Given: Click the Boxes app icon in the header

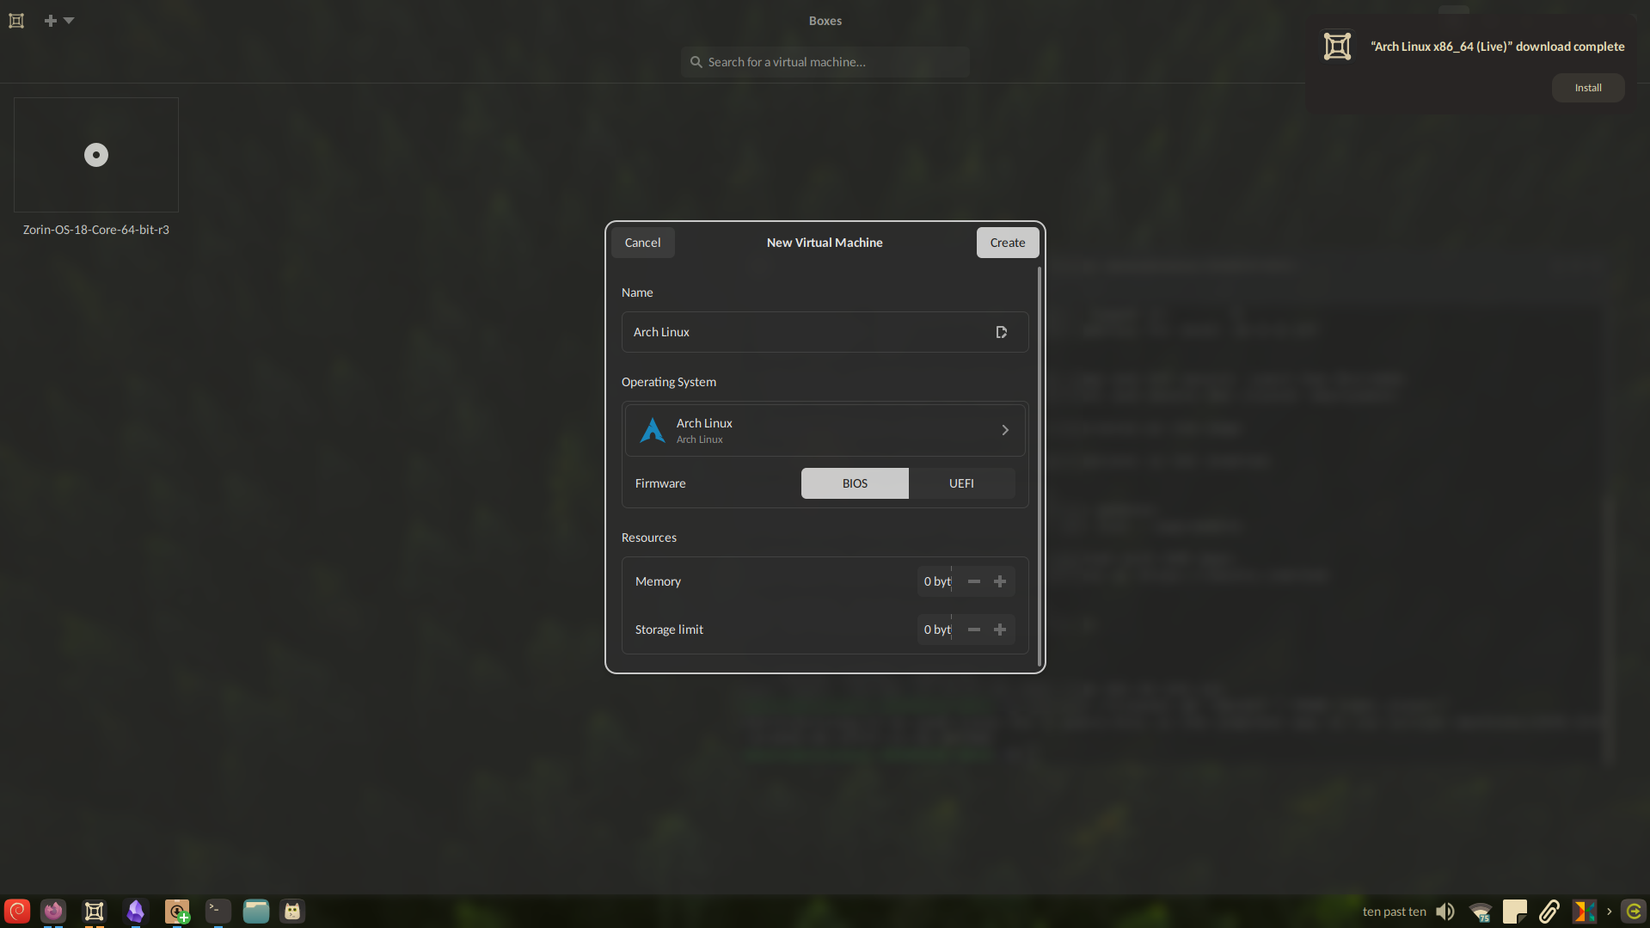Looking at the screenshot, I should point(16,20).
